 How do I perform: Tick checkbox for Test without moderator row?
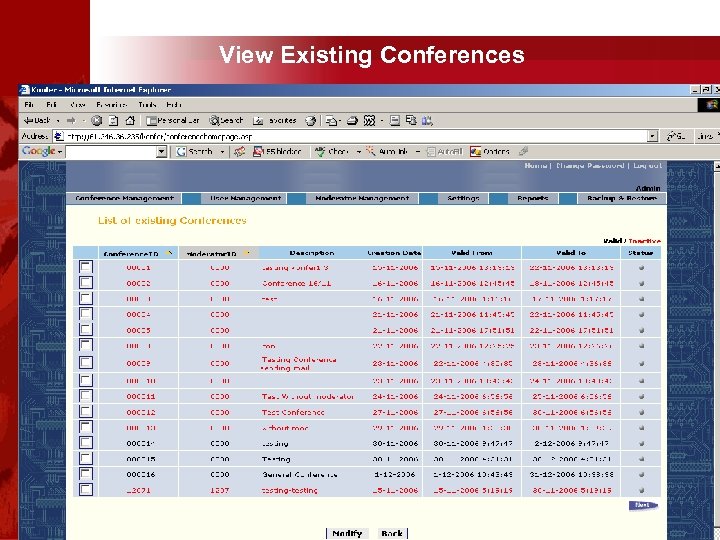point(86,396)
